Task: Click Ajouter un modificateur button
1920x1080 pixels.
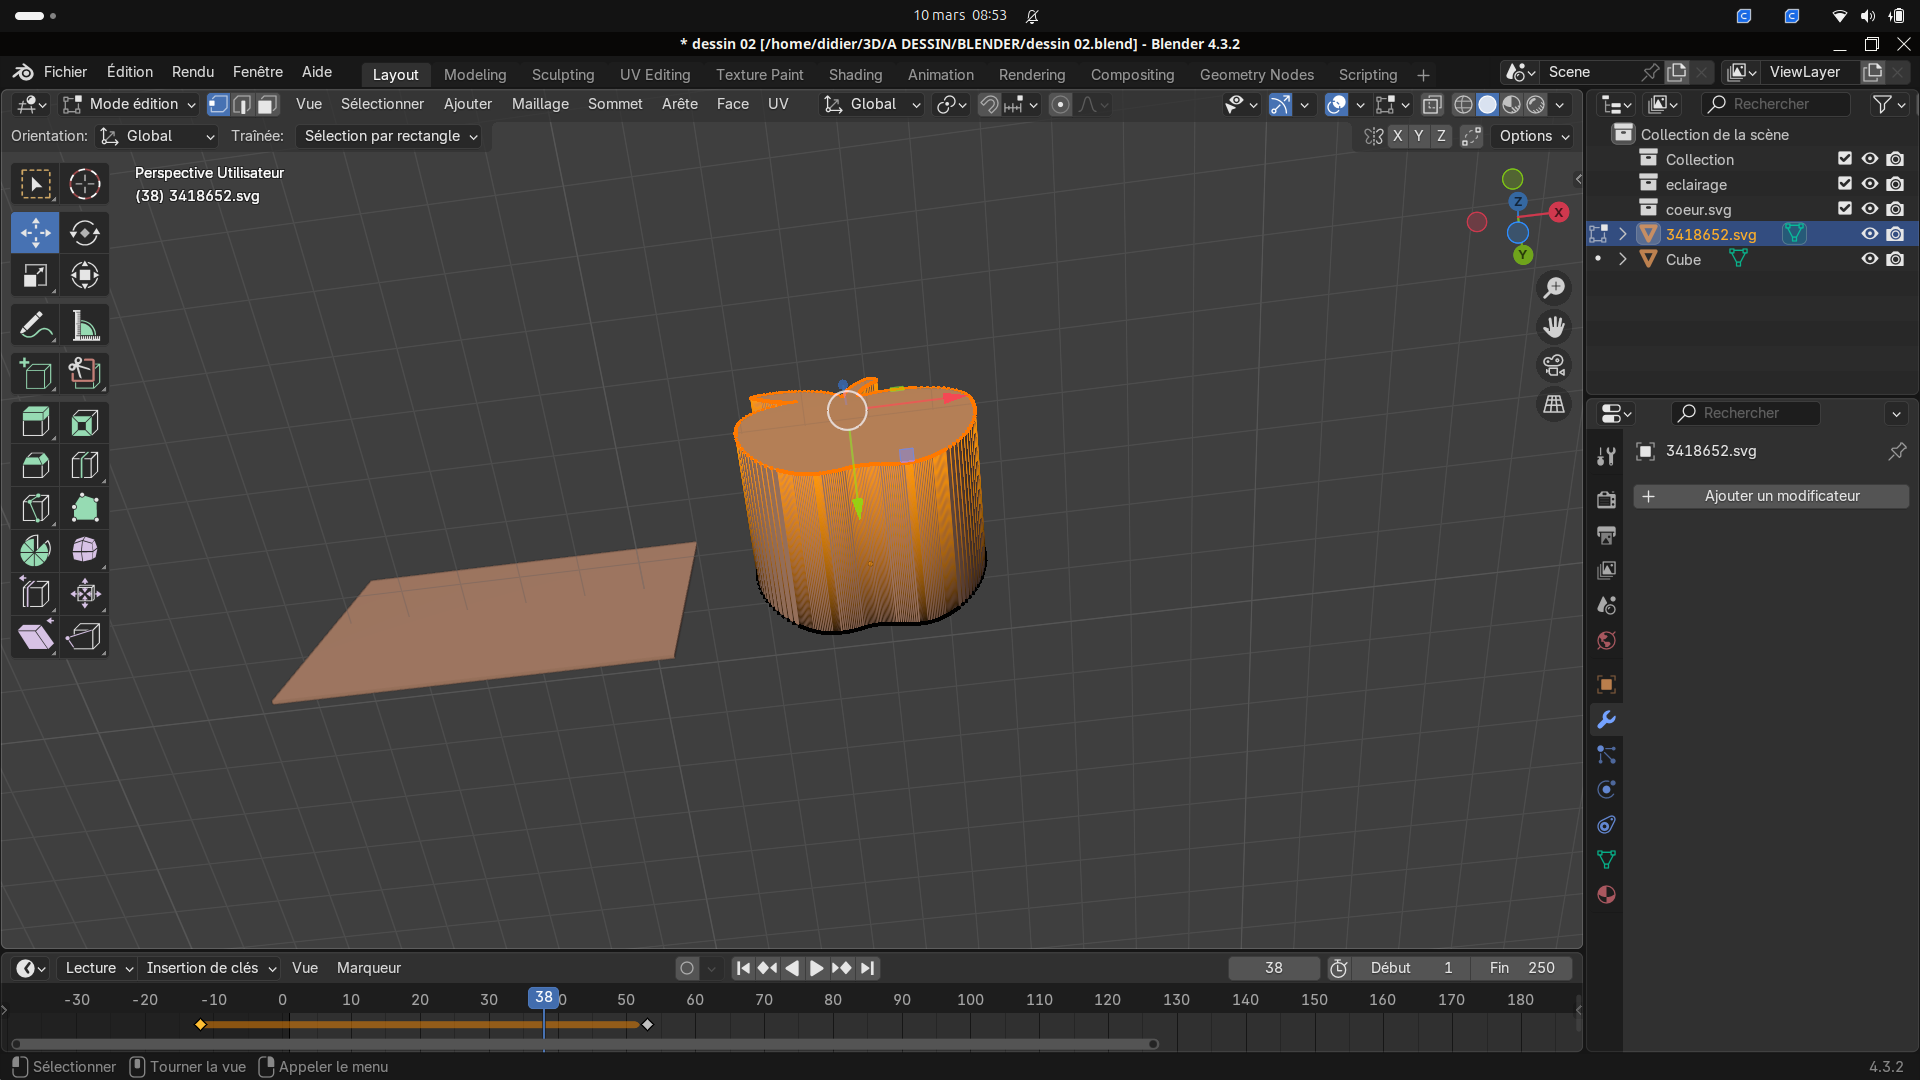Action: pyautogui.click(x=1770, y=496)
